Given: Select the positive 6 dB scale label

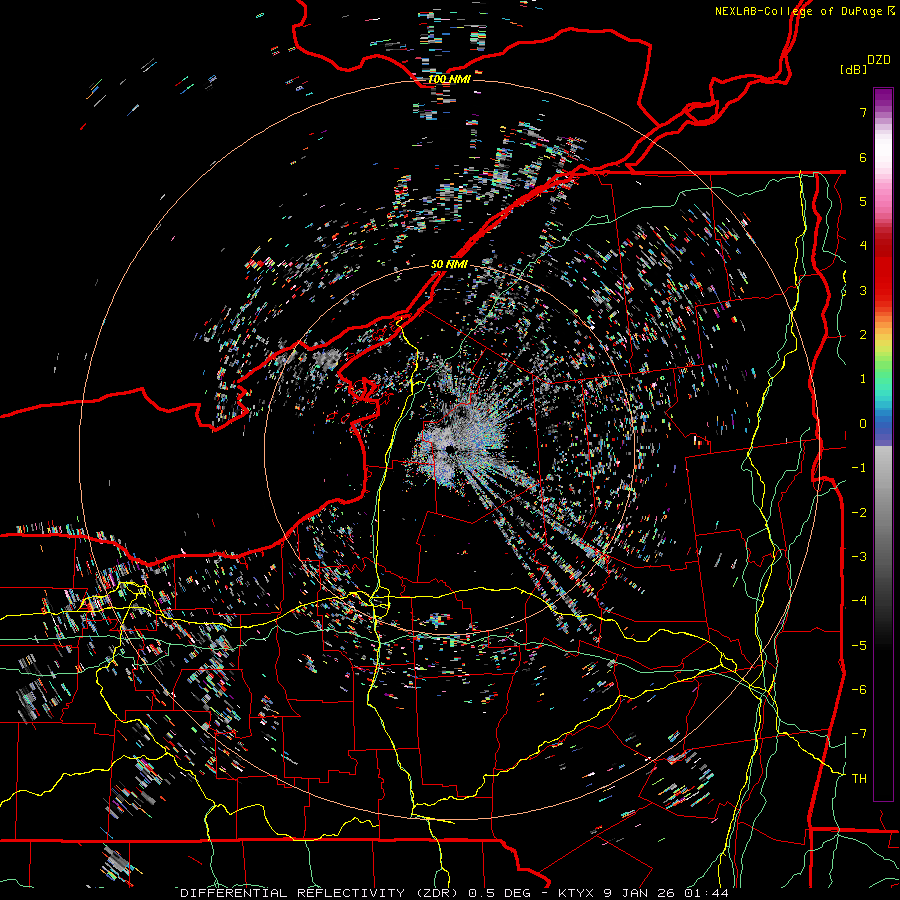Looking at the screenshot, I should (x=863, y=157).
